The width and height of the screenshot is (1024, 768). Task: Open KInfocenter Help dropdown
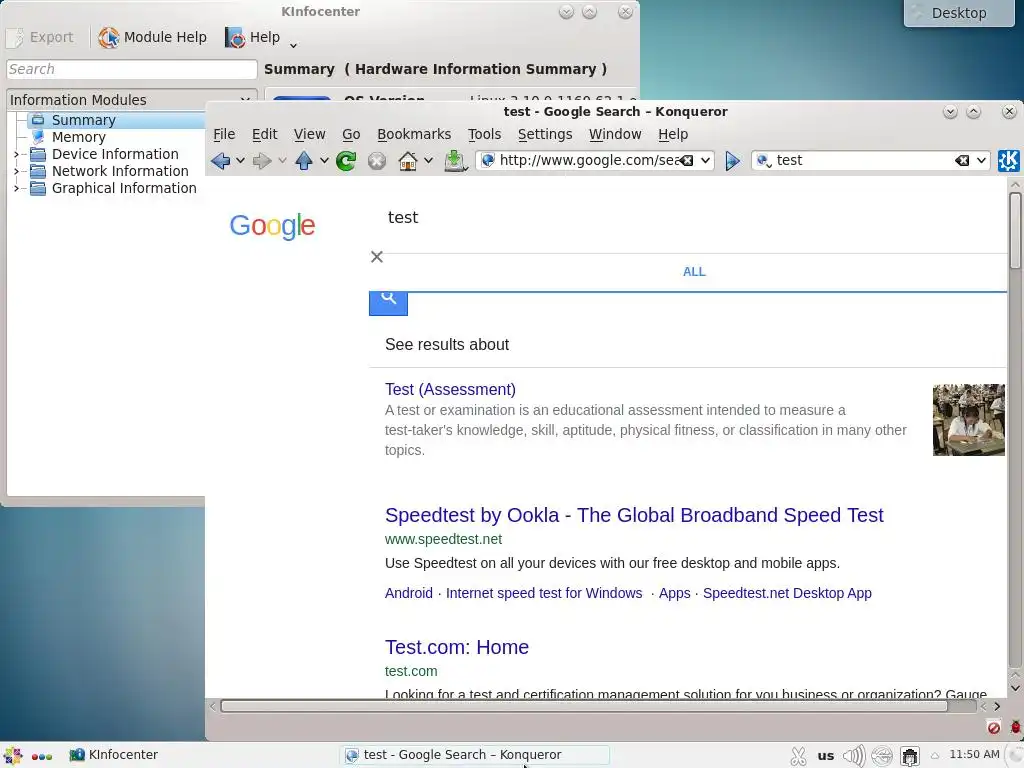coord(293,45)
